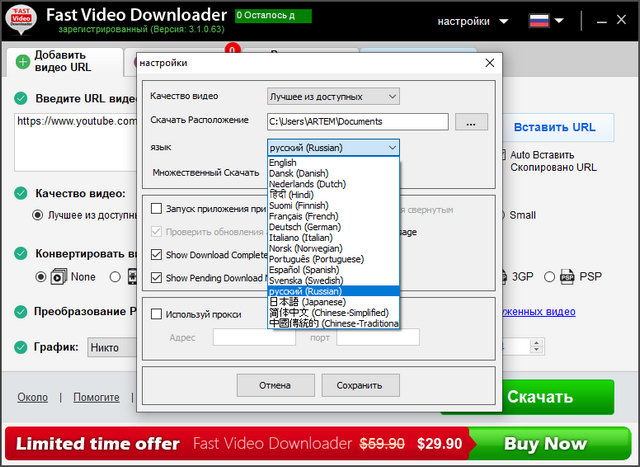Click the Скачать Расположение path field
Viewport: 640px width, 467px height.
click(357, 122)
